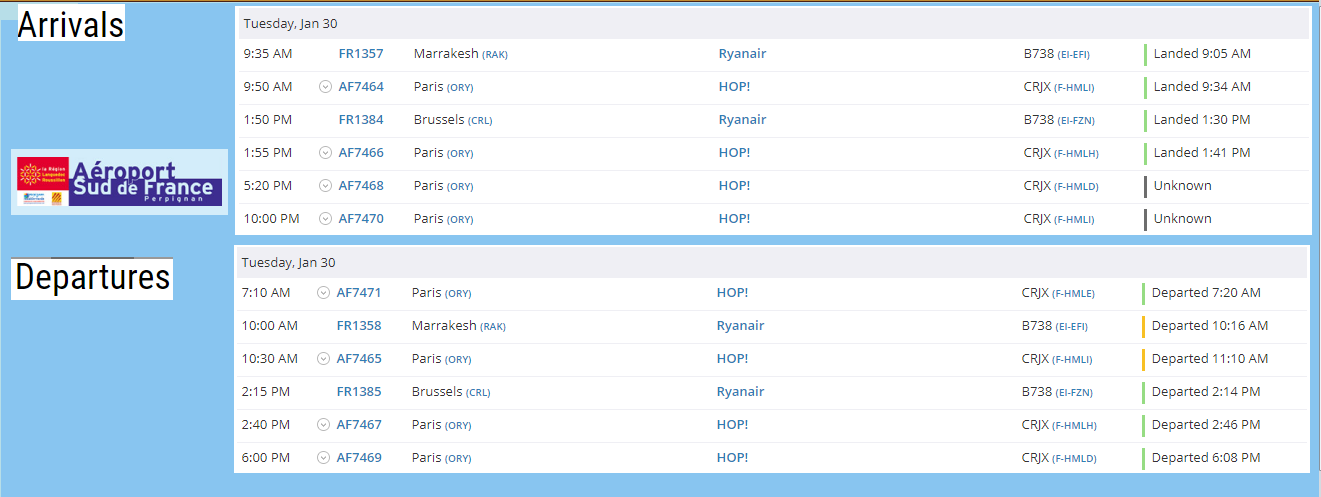Click Unknown status for flight AF7470
Screen dimensions: 1321x497
click(x=1183, y=219)
